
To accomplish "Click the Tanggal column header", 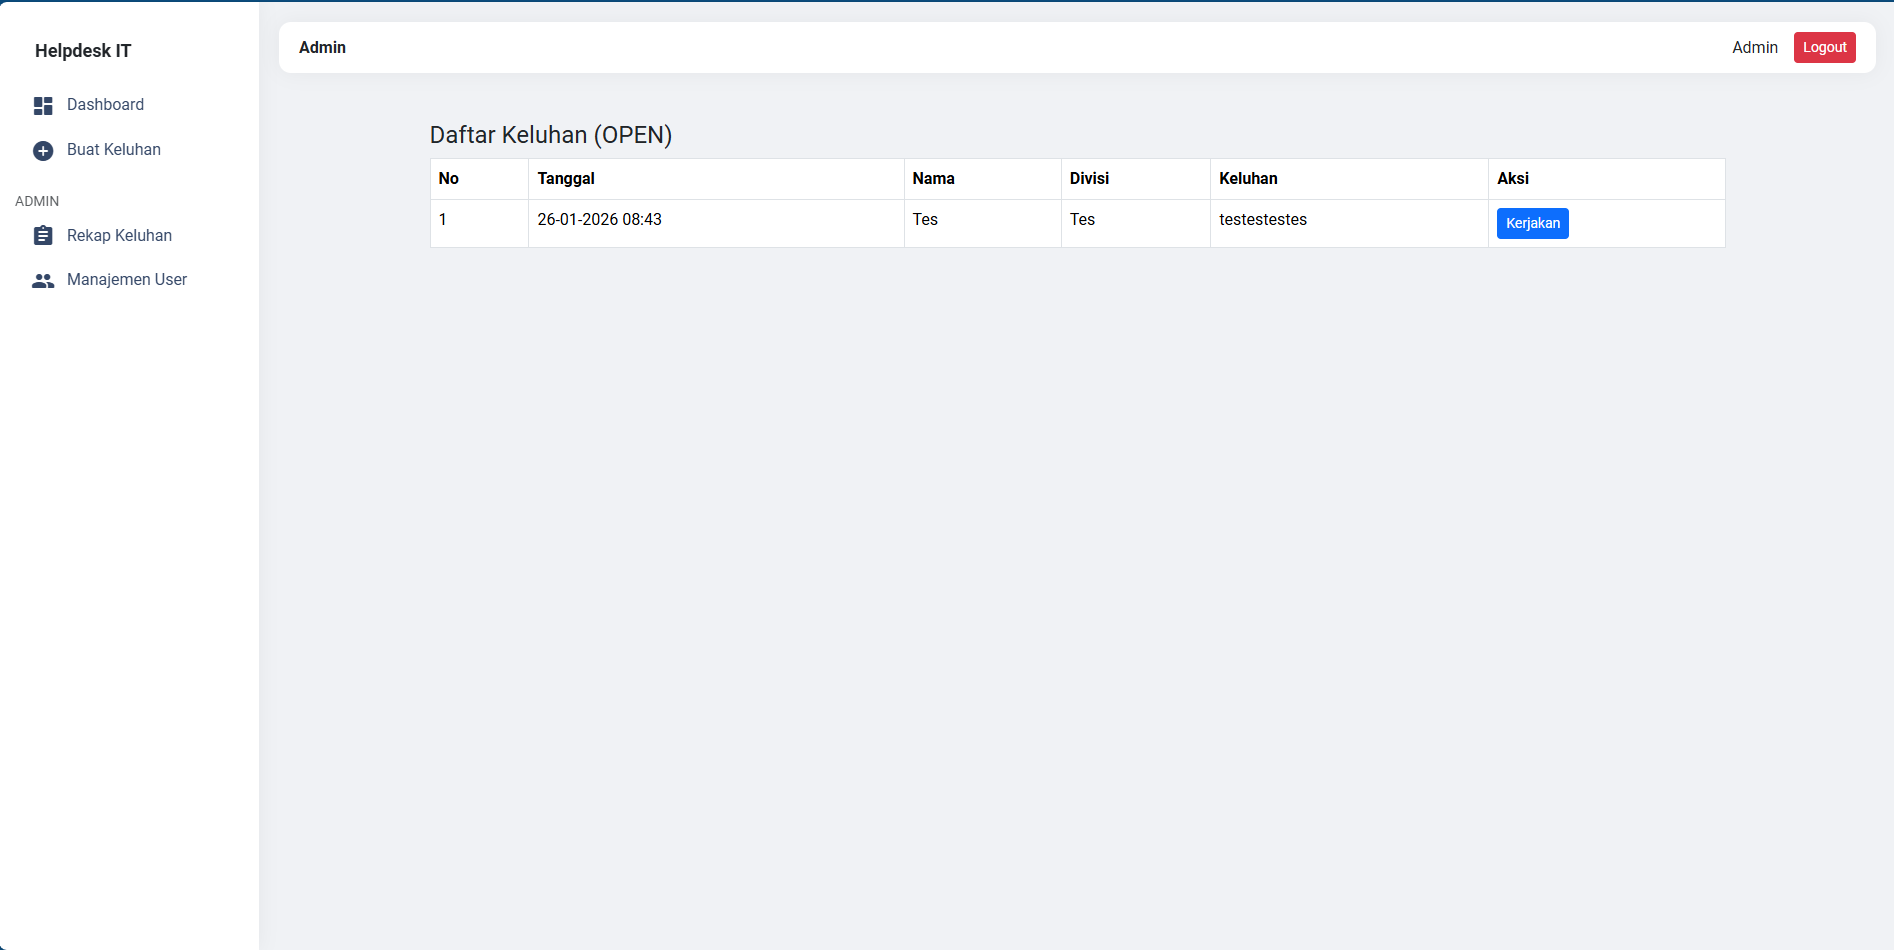I will pos(566,179).
